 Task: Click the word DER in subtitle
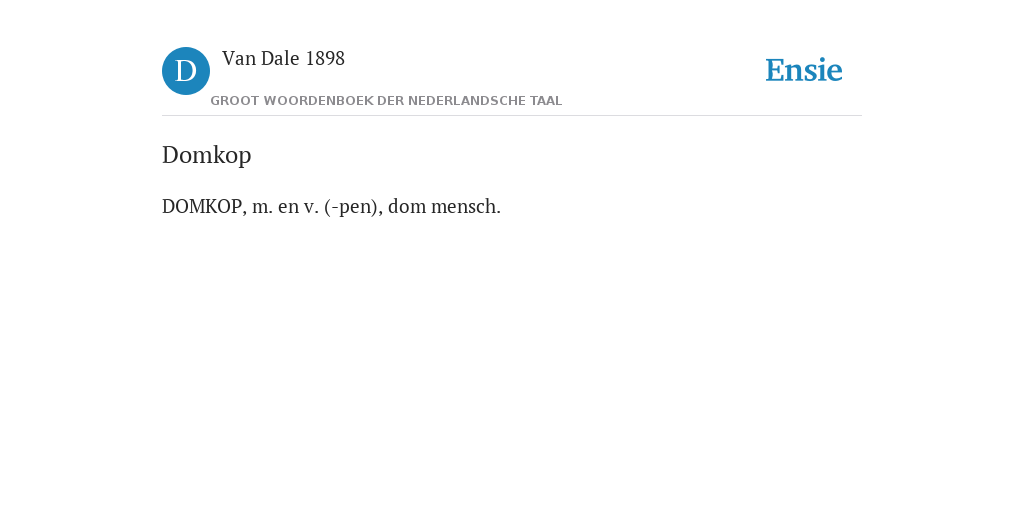(x=391, y=101)
